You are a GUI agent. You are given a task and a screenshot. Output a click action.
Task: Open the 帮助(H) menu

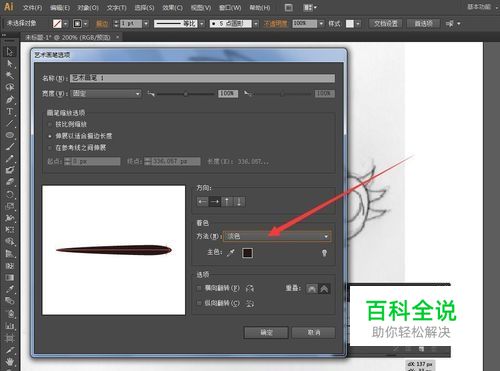tap(260, 7)
